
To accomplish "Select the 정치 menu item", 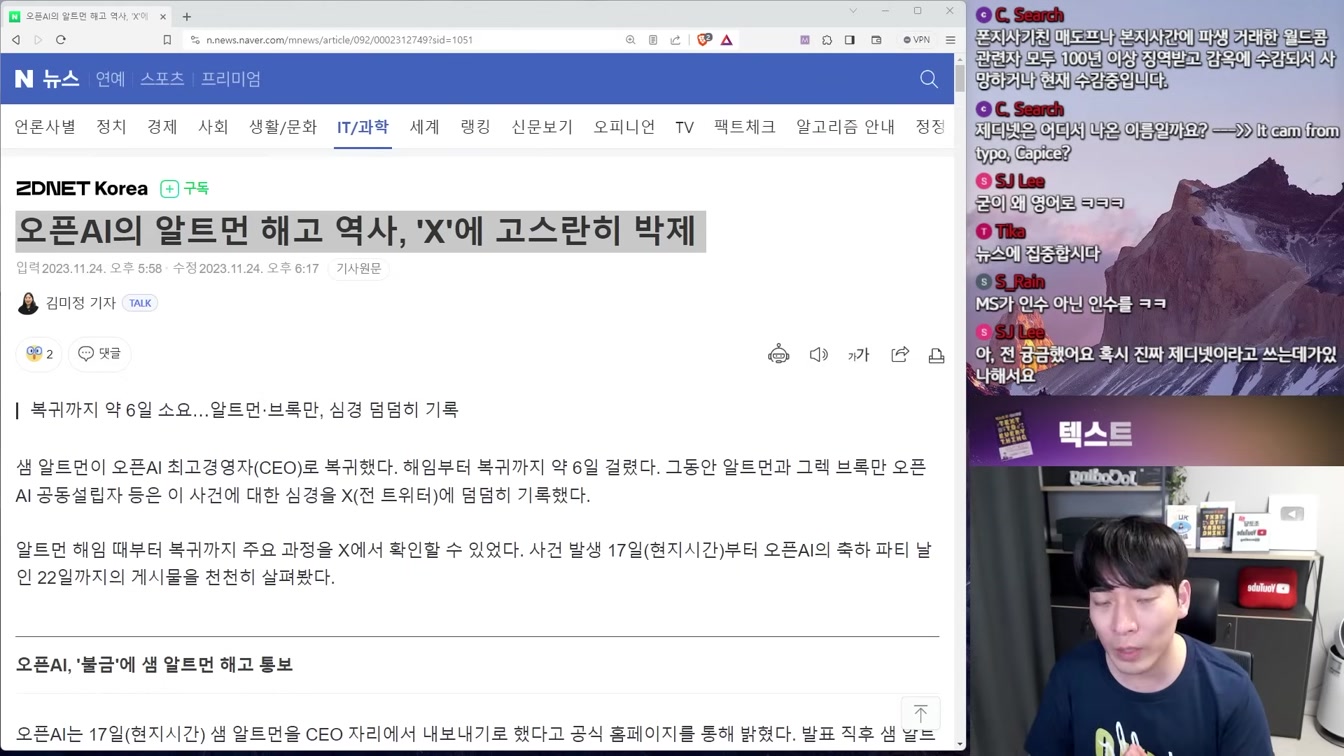I will tap(111, 127).
